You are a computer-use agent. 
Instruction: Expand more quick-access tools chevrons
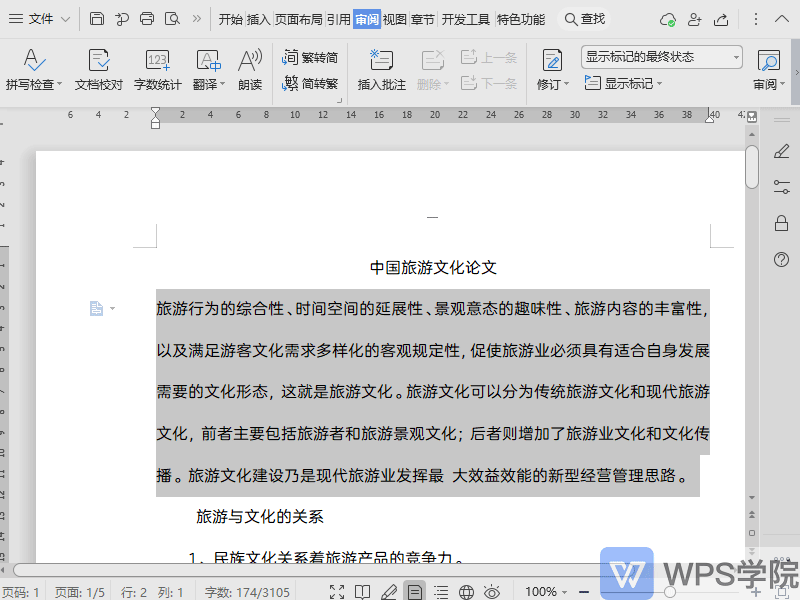[x=196, y=19]
